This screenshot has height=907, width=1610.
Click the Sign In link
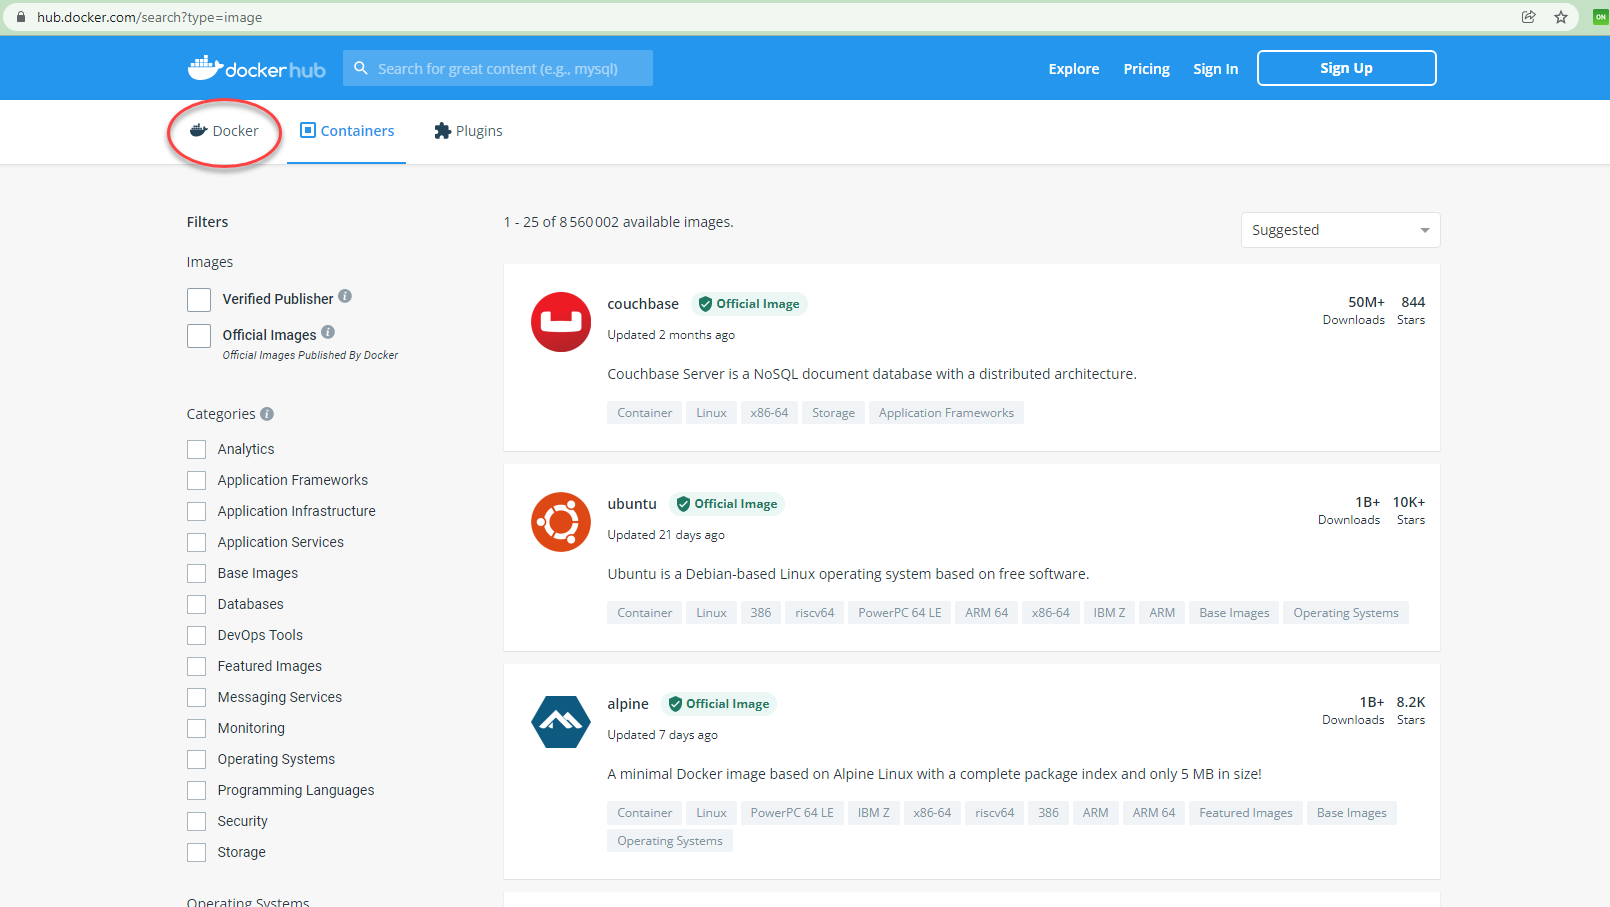pyautogui.click(x=1215, y=69)
